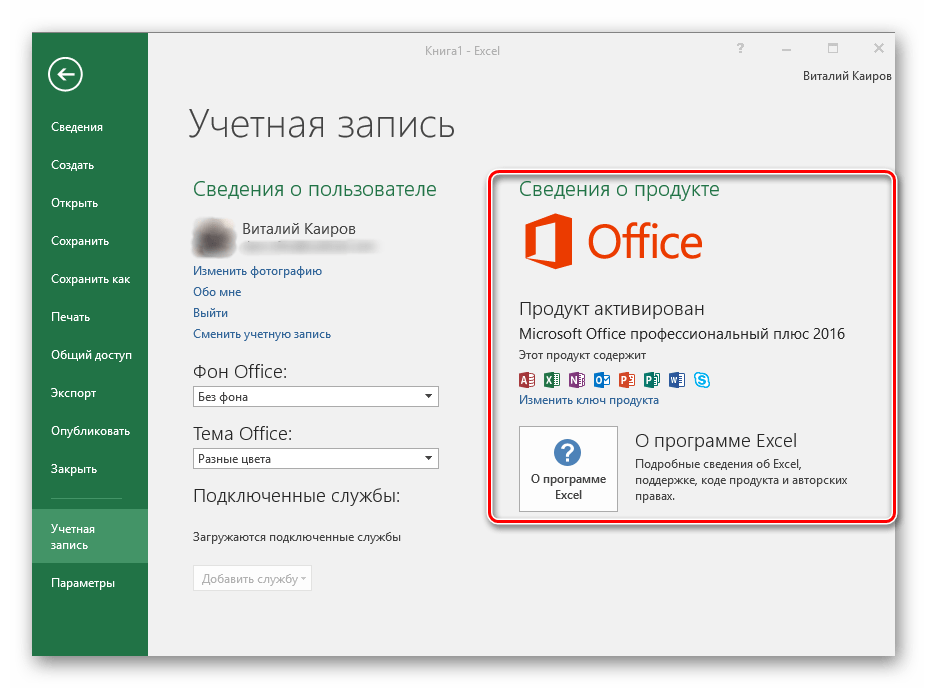The width and height of the screenshot is (927, 688).
Task: Expand the Тема Office combo box
Action: click(315, 459)
